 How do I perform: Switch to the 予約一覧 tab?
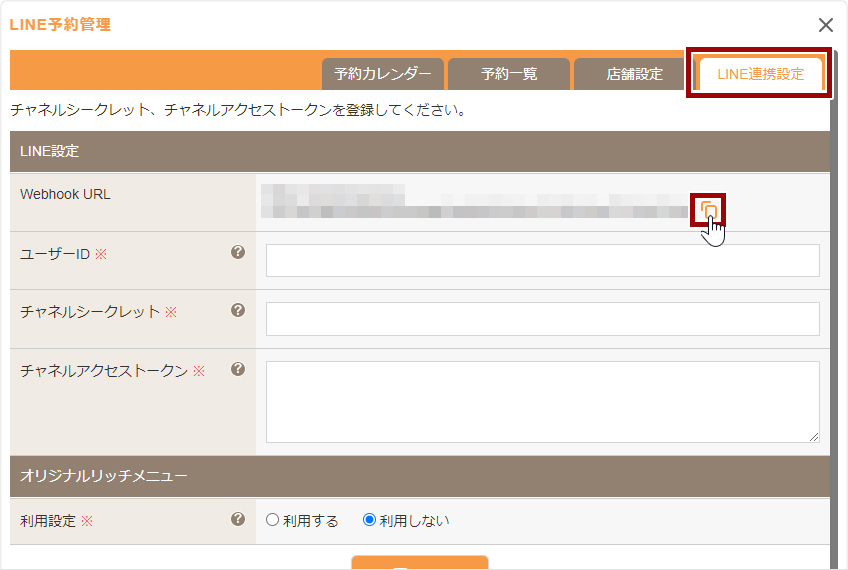click(509, 74)
